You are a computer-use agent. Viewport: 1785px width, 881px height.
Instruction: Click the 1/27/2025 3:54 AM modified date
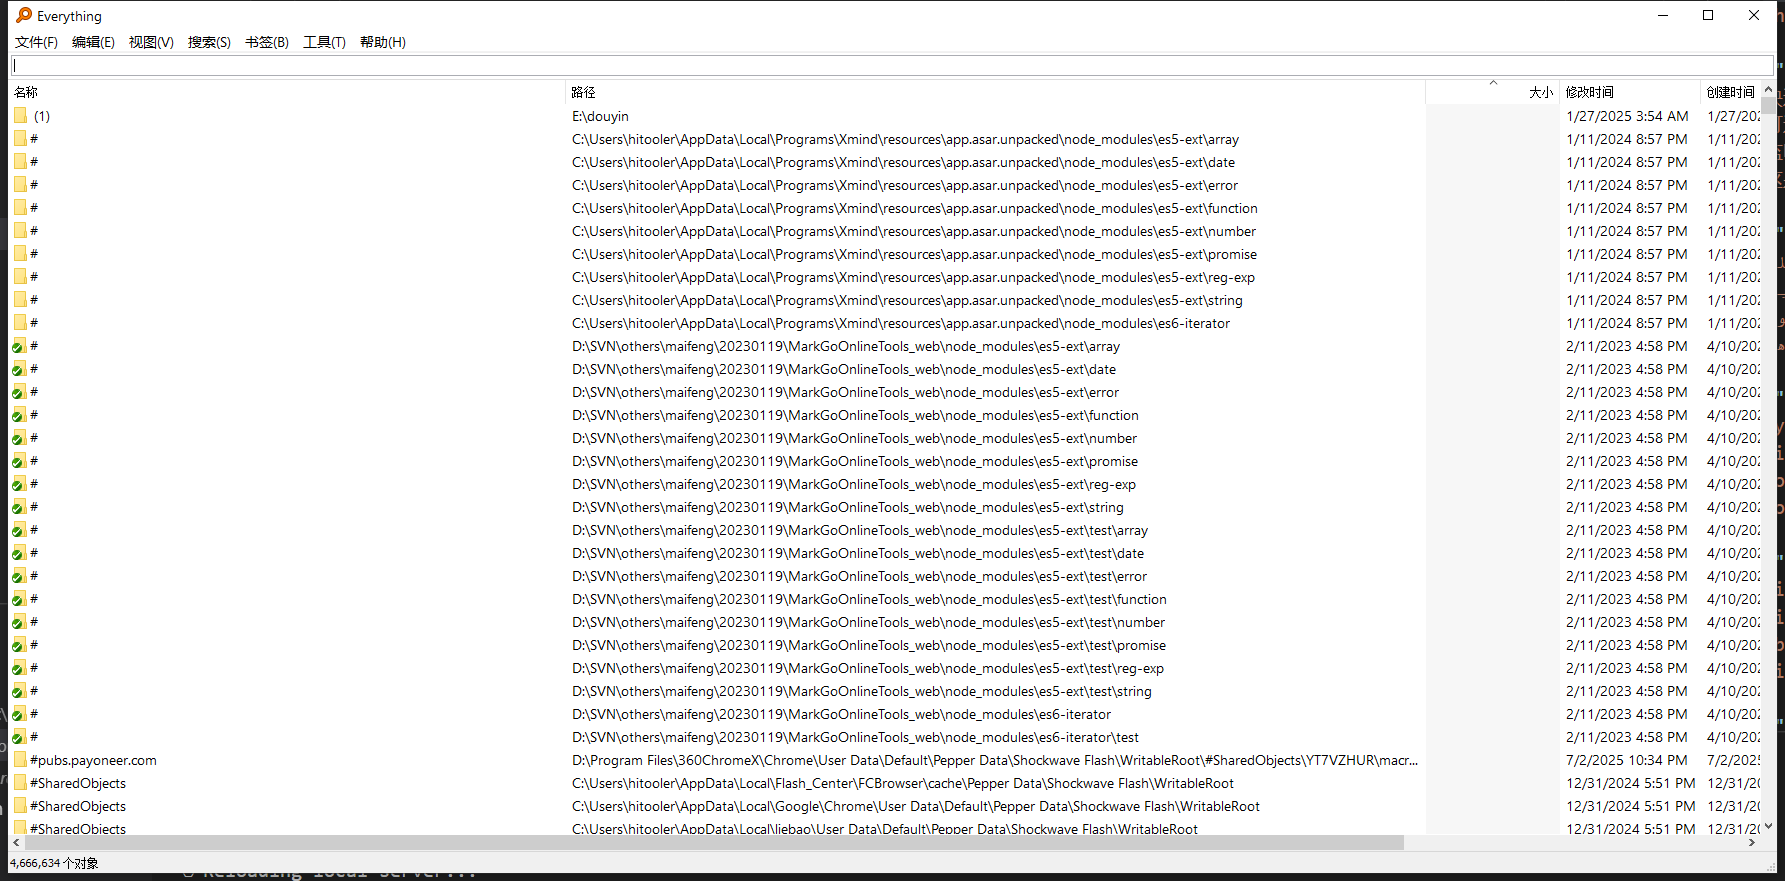tap(1627, 116)
